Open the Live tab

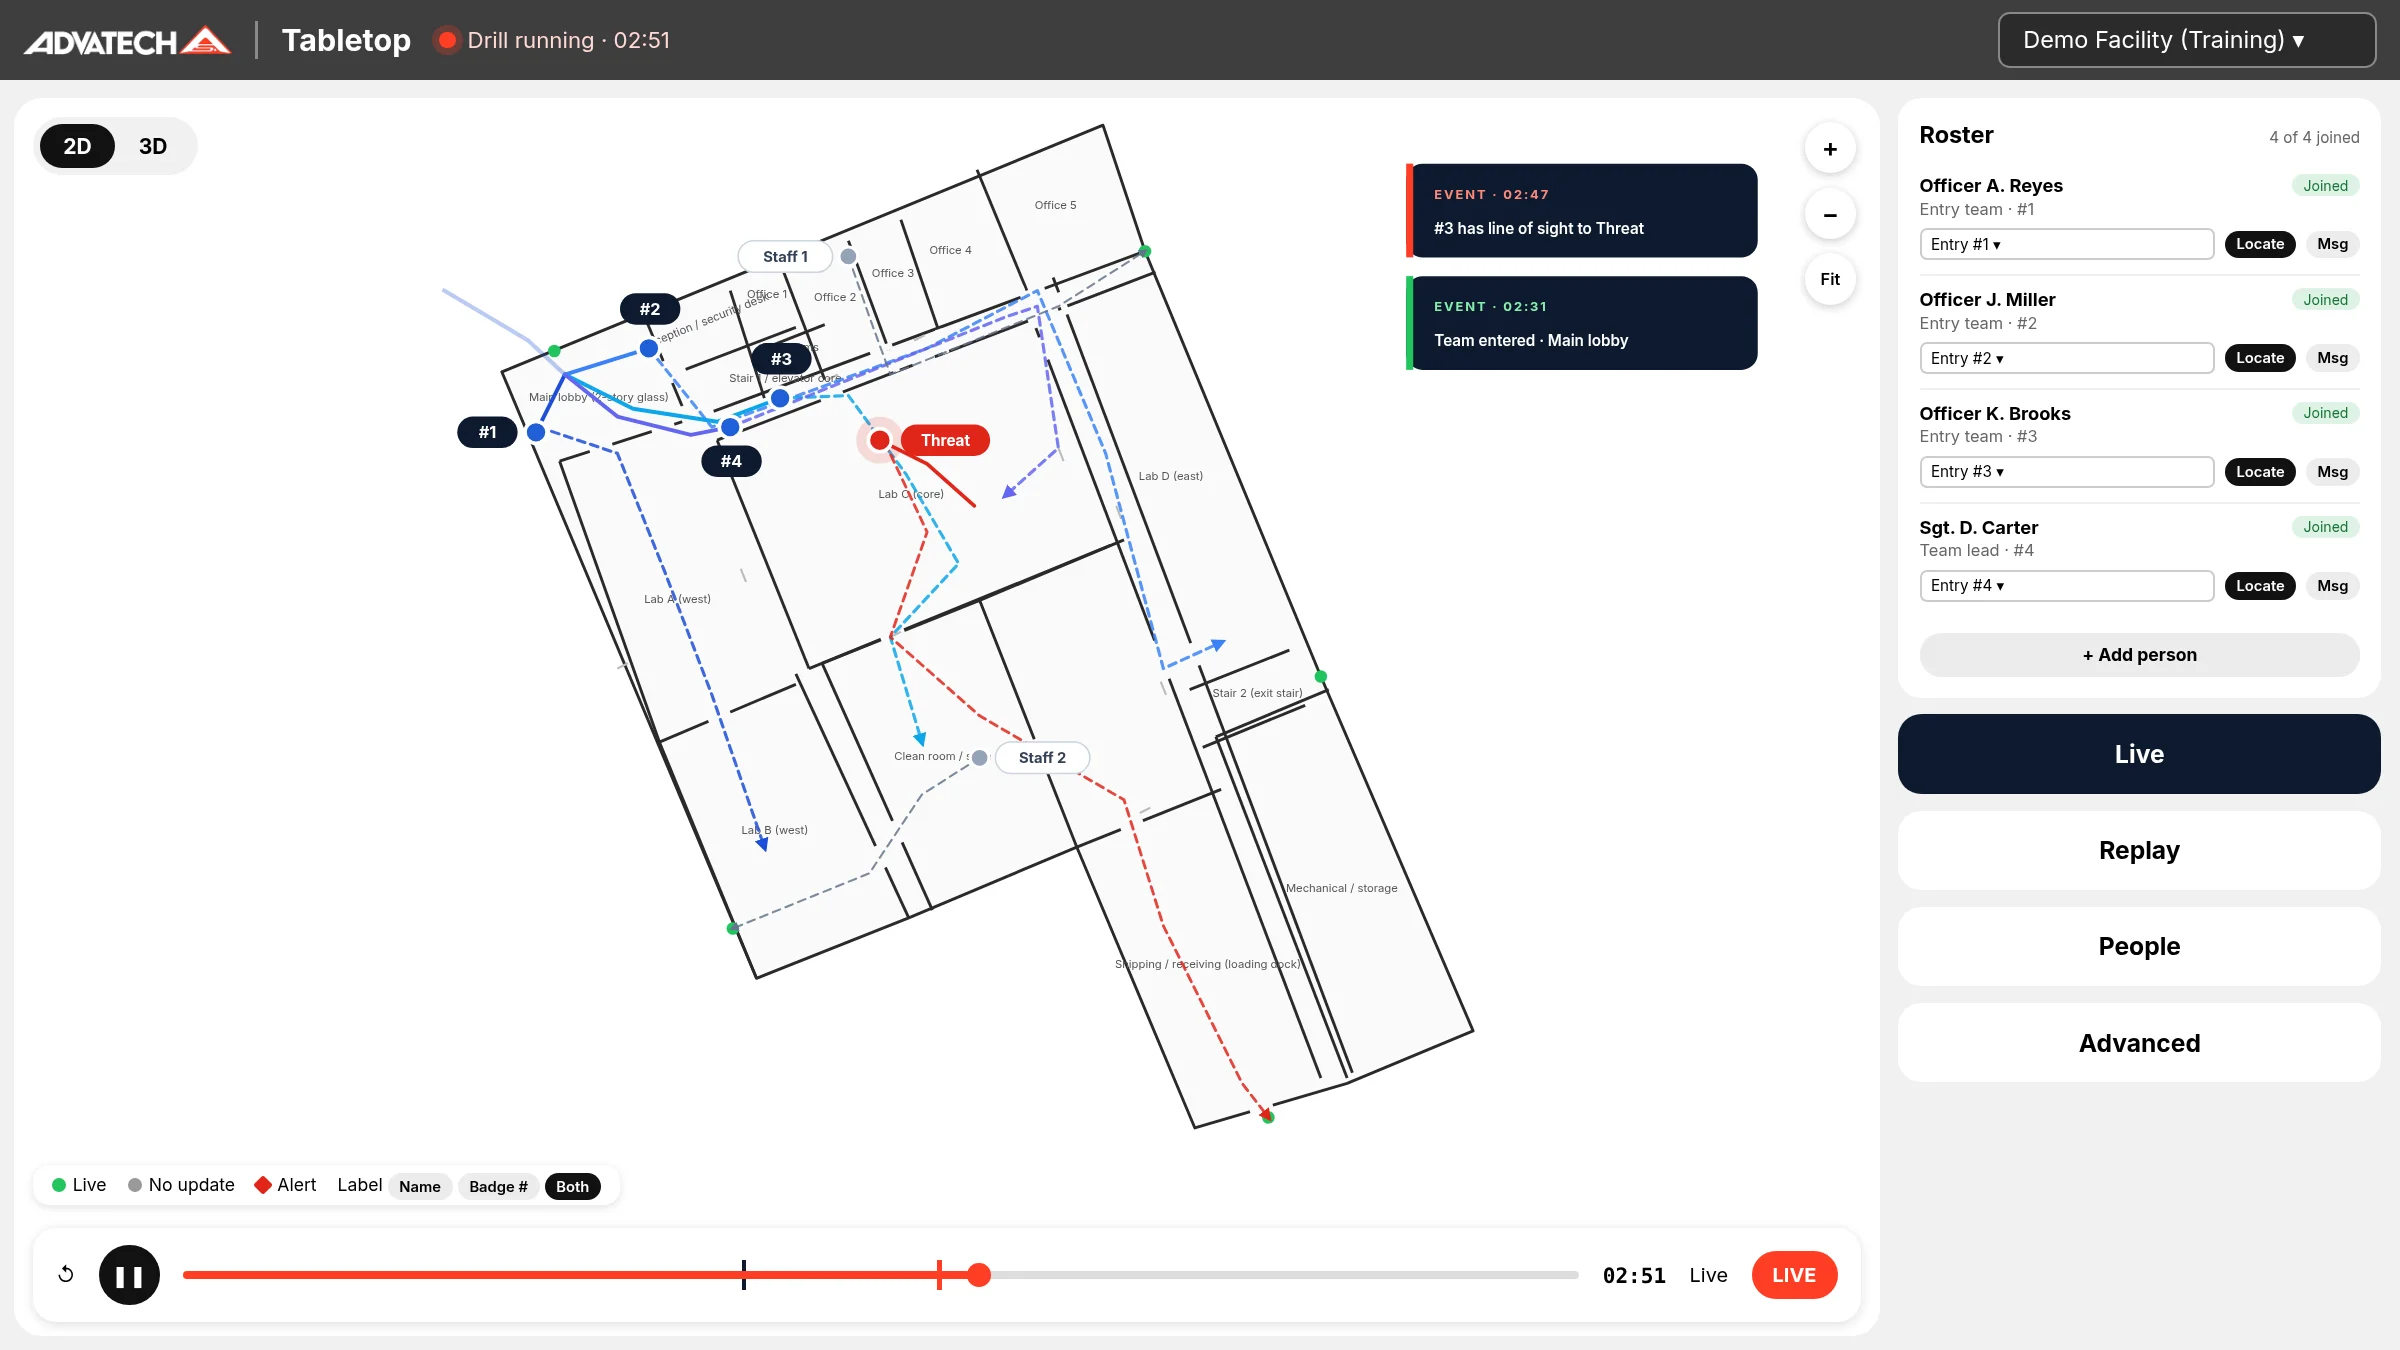[2139, 754]
